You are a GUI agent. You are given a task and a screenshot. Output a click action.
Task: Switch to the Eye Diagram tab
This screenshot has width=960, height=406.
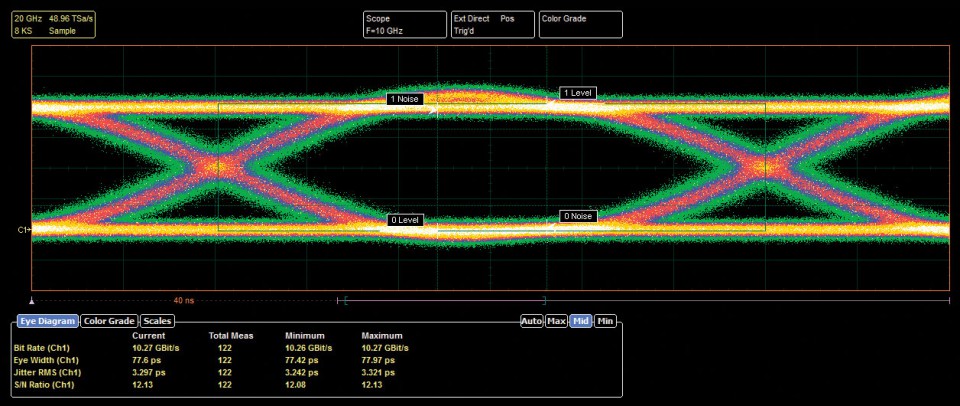pyautogui.click(x=46, y=321)
